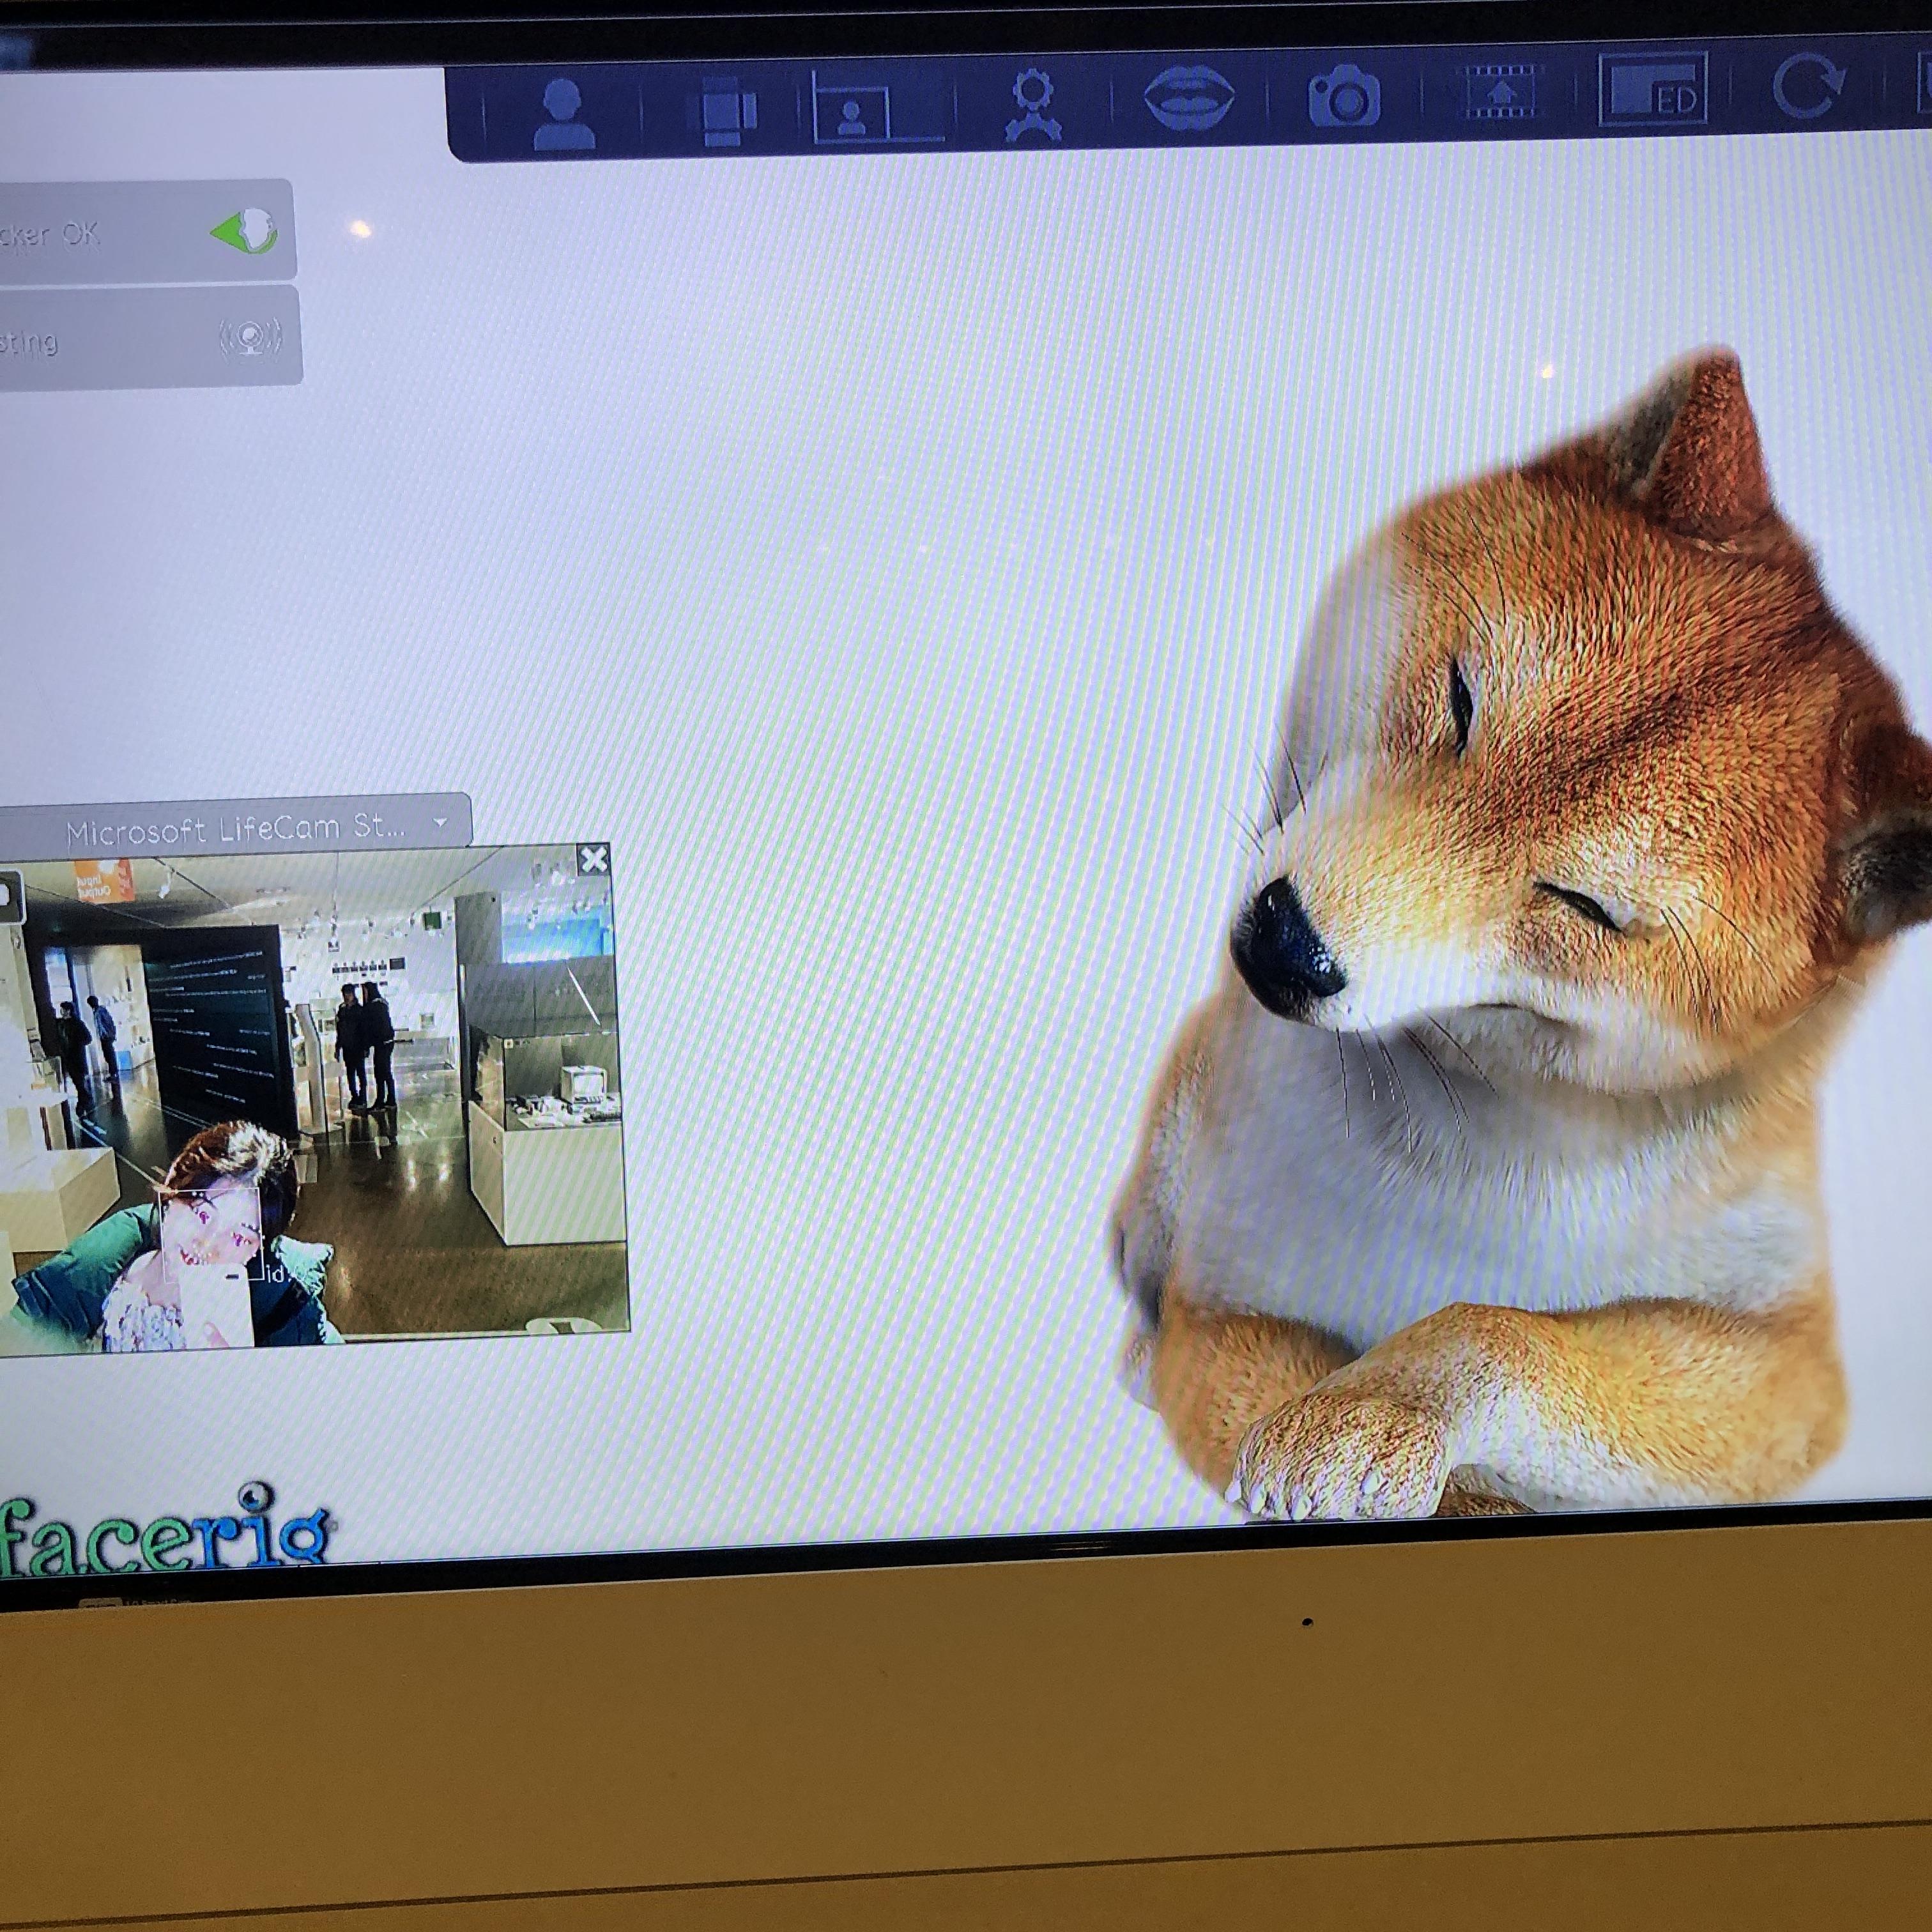The height and width of the screenshot is (1932, 1932).
Task: Click the lips lip-sync icon
Action: coord(1189,98)
